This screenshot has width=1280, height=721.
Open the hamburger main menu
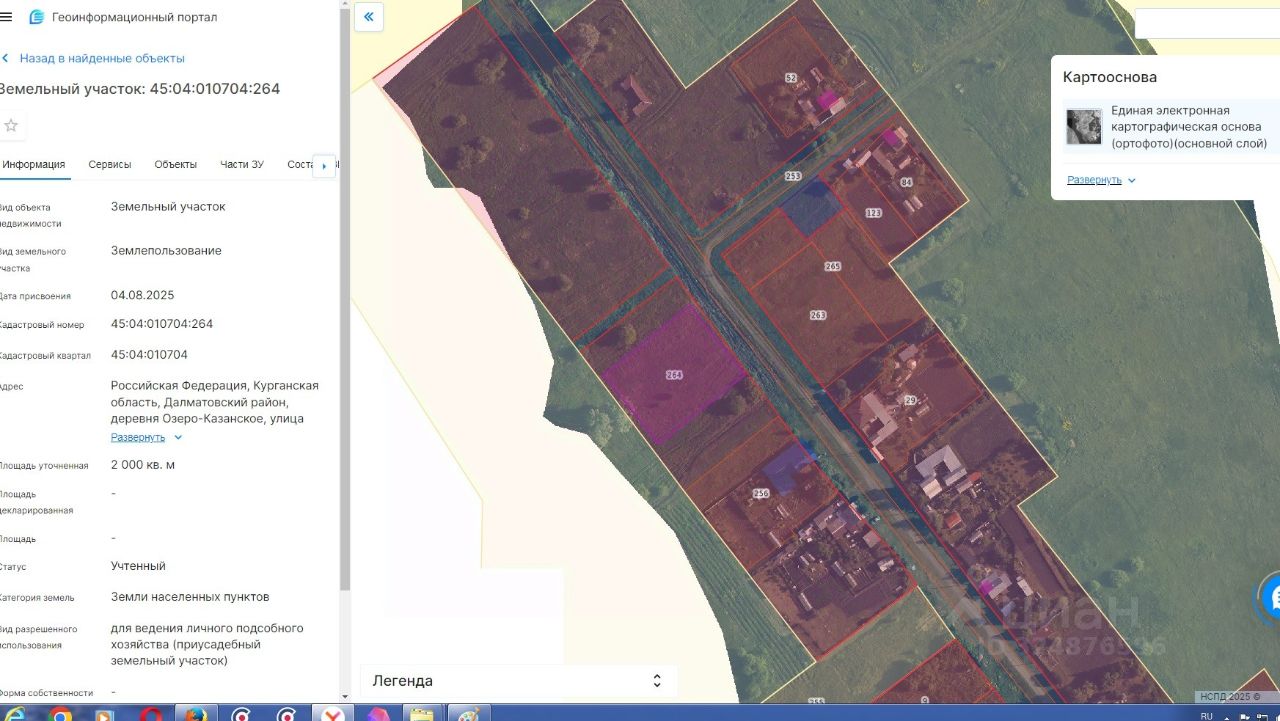(x=6, y=17)
